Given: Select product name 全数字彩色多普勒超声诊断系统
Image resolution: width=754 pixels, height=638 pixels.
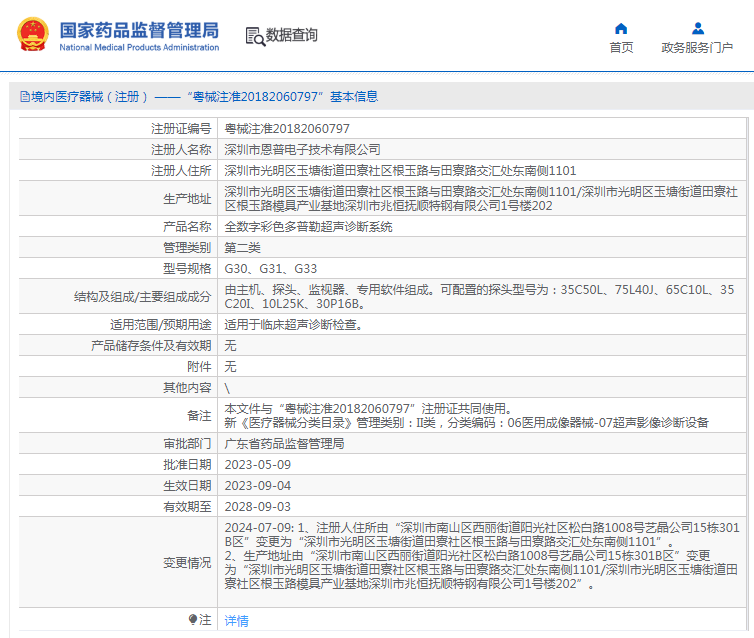Looking at the screenshot, I should point(308,227).
